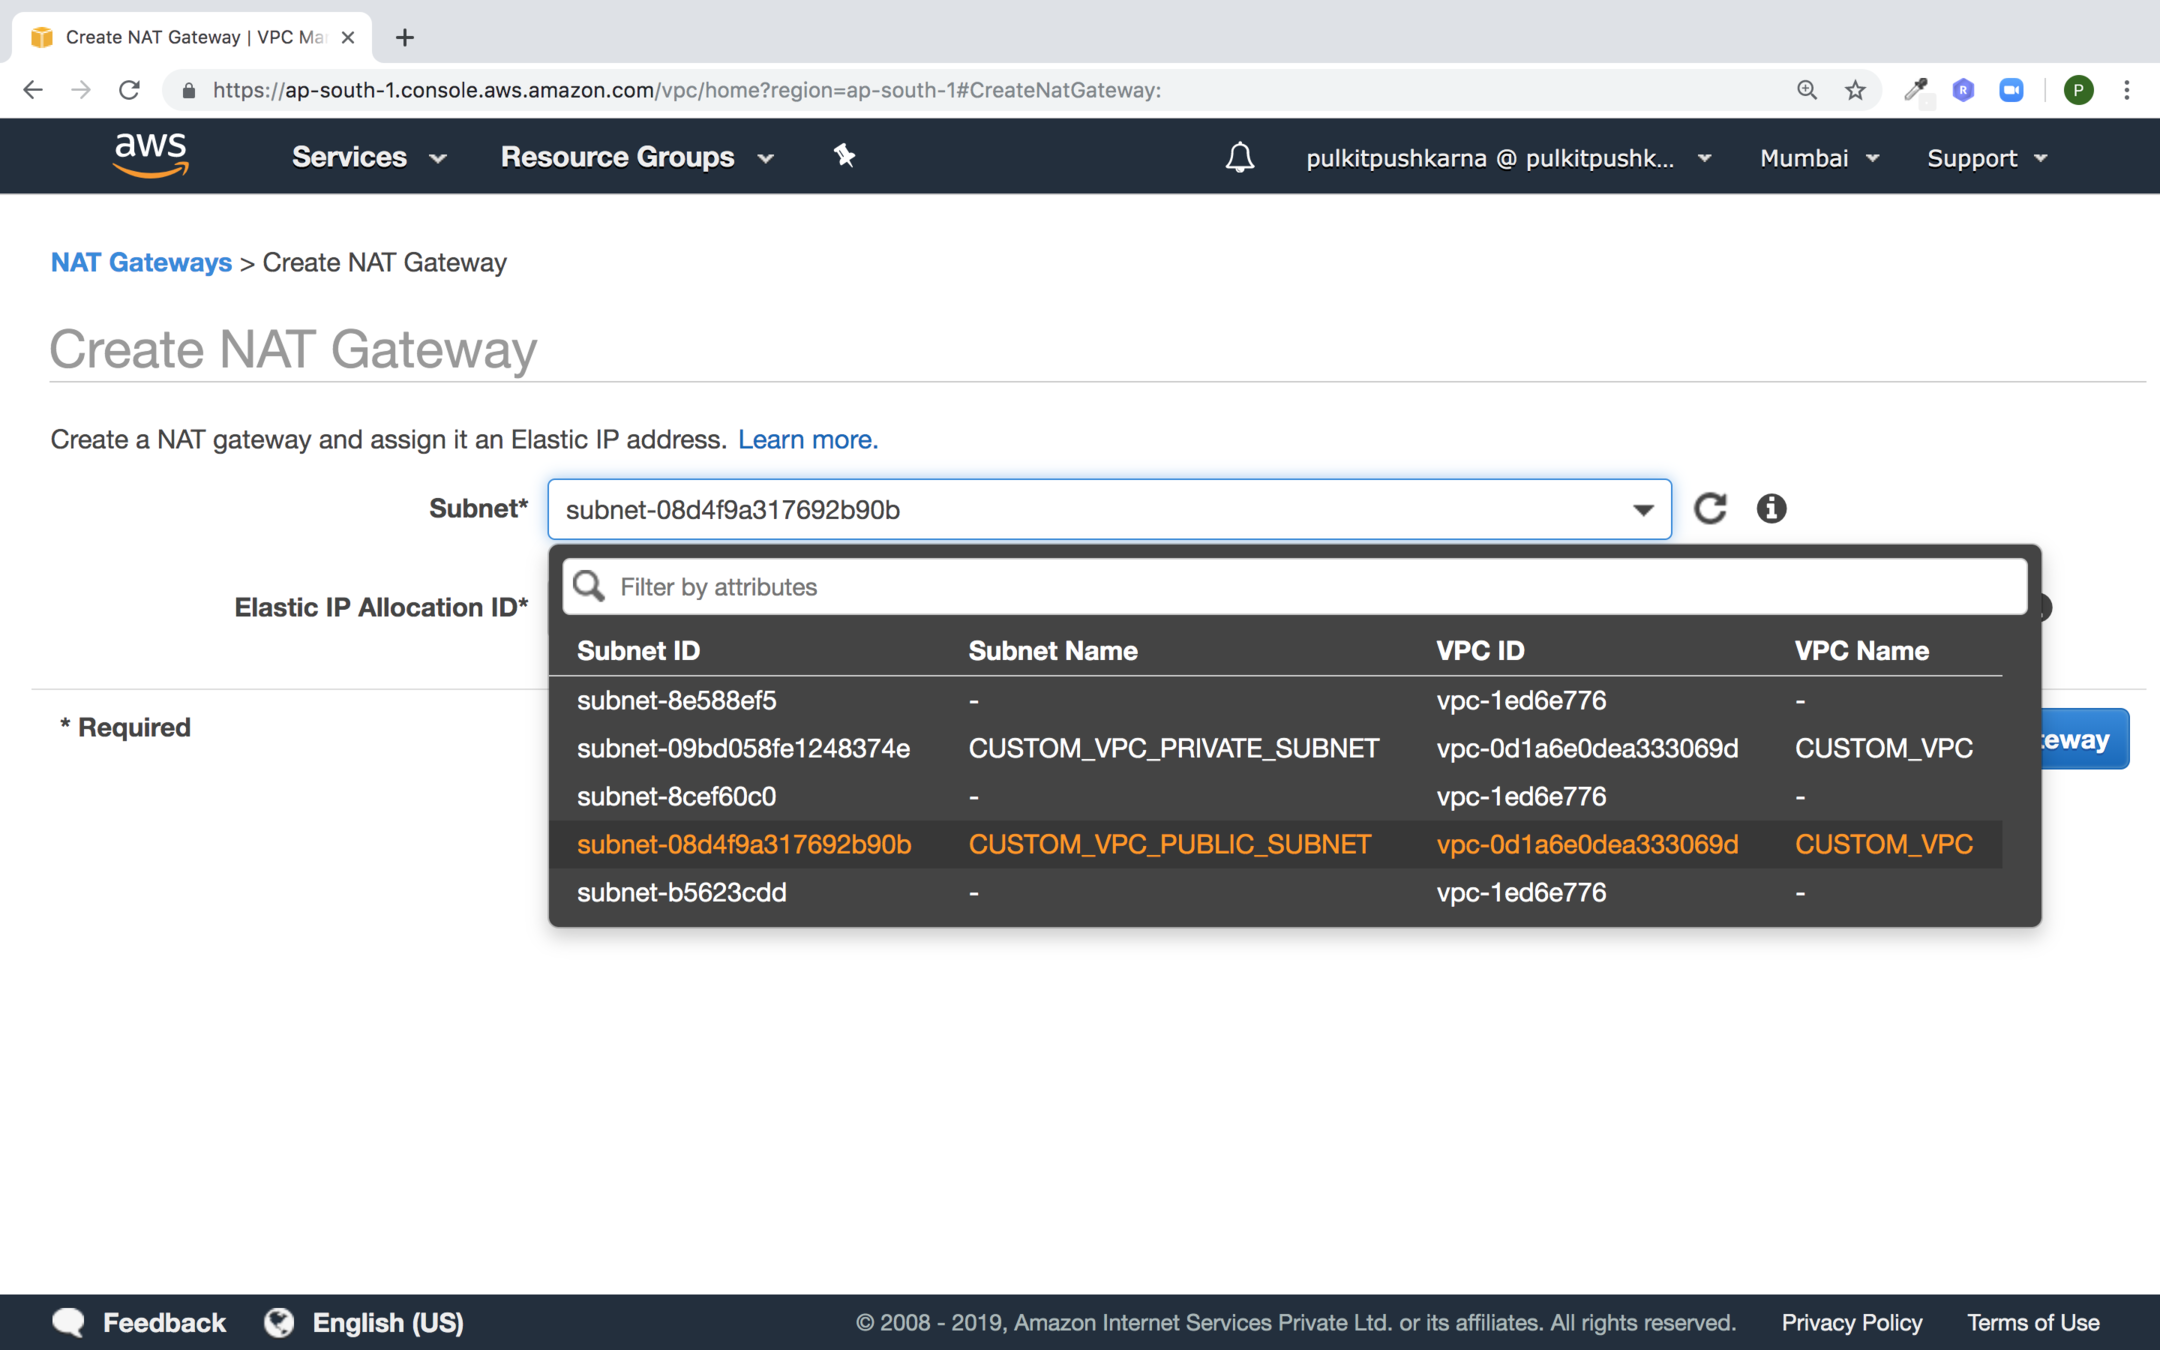Screen dimensions: 2160x1350
Task: Click the Filter by attributes field
Action: pos(1294,587)
